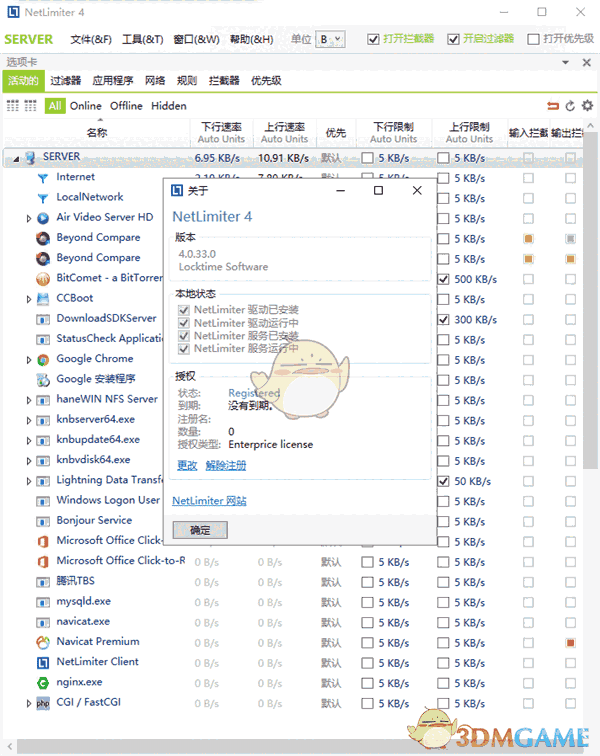Click the NetLimiter Client icon
This screenshot has width=600, height=756.
coord(43,662)
